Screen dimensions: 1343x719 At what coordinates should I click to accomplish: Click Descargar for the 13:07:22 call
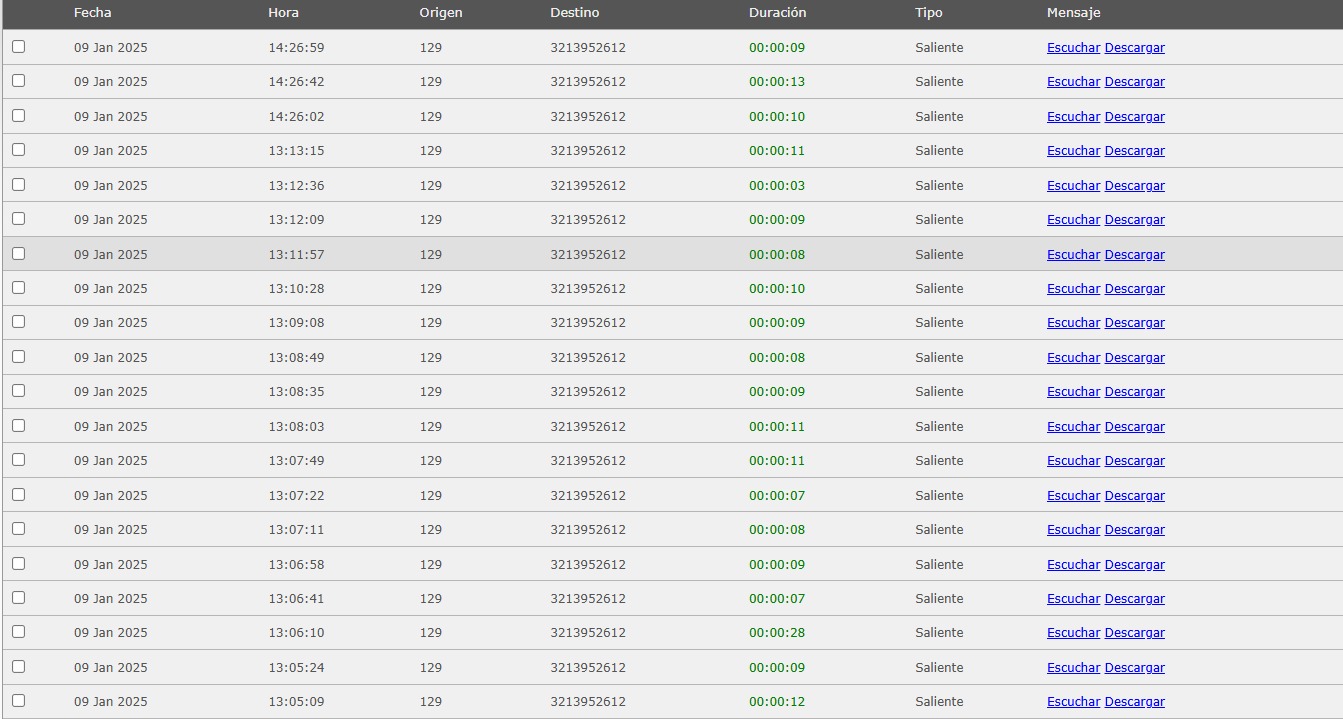1134,496
